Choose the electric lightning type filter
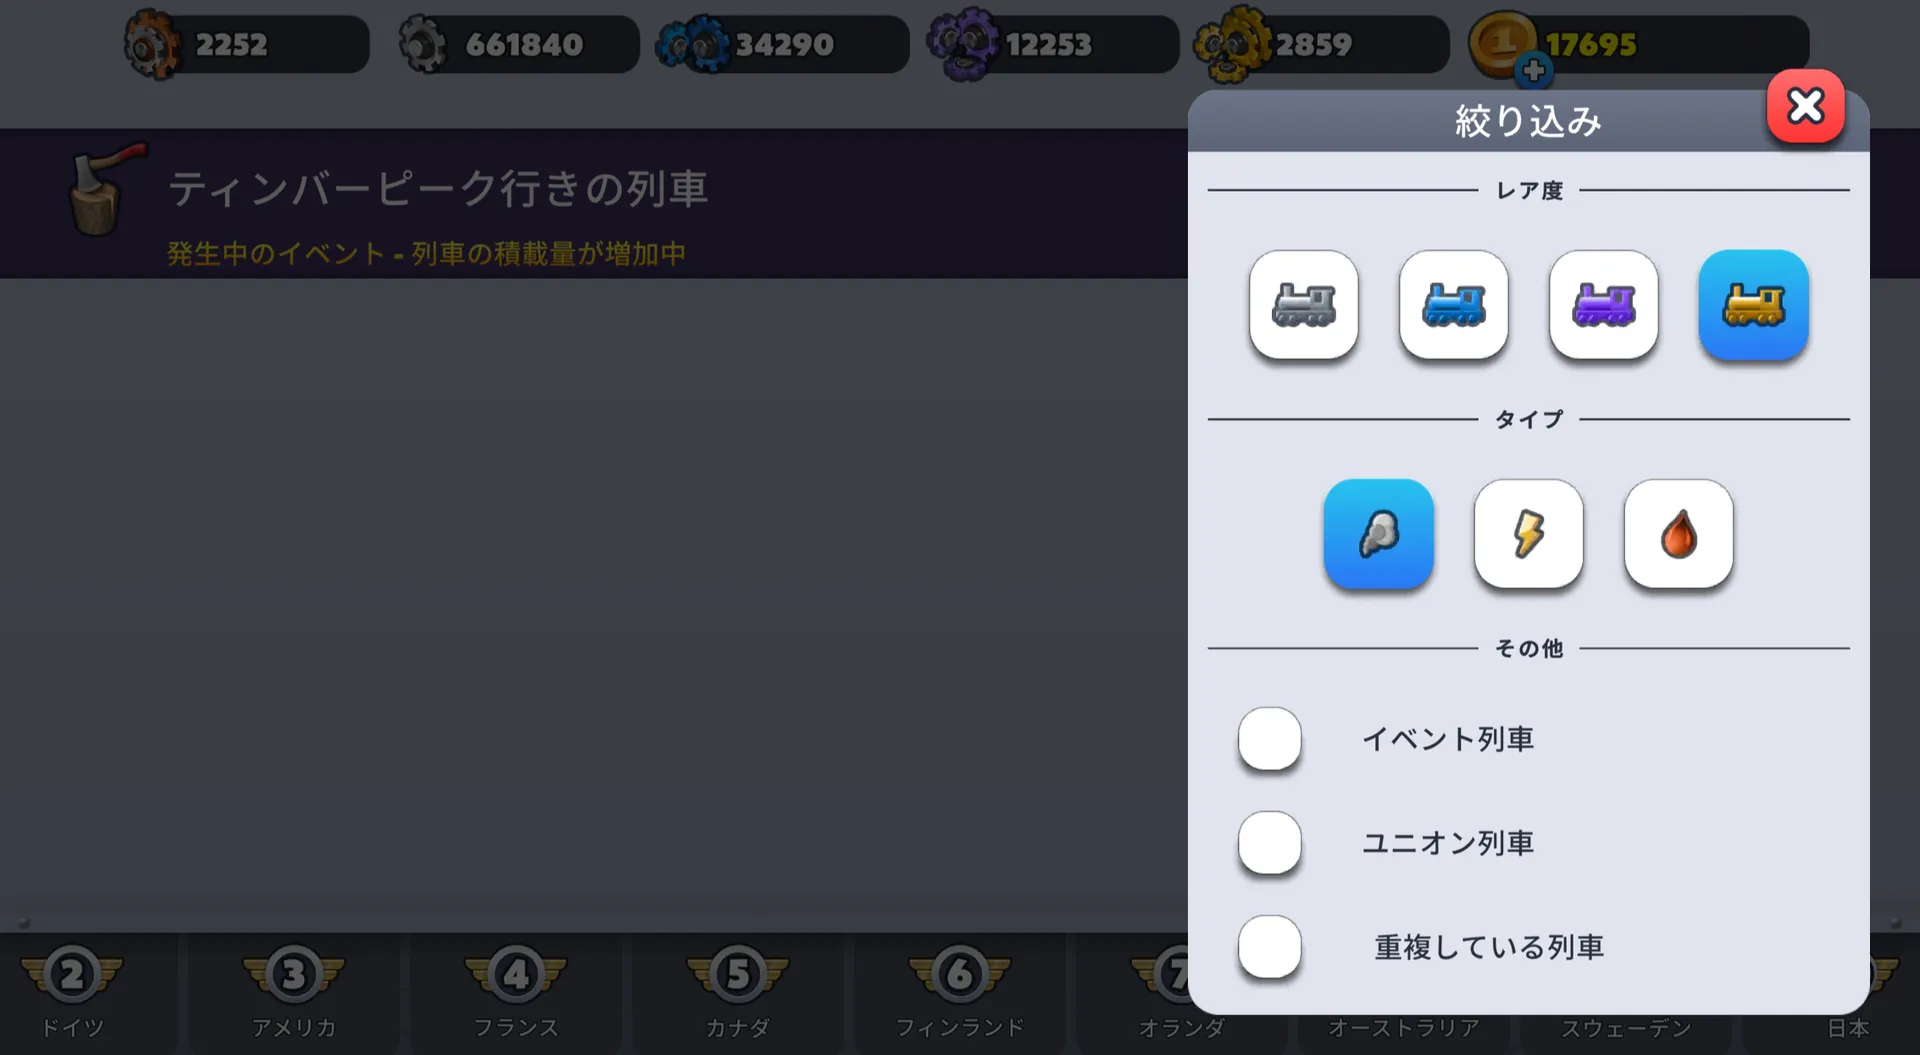 click(1528, 534)
